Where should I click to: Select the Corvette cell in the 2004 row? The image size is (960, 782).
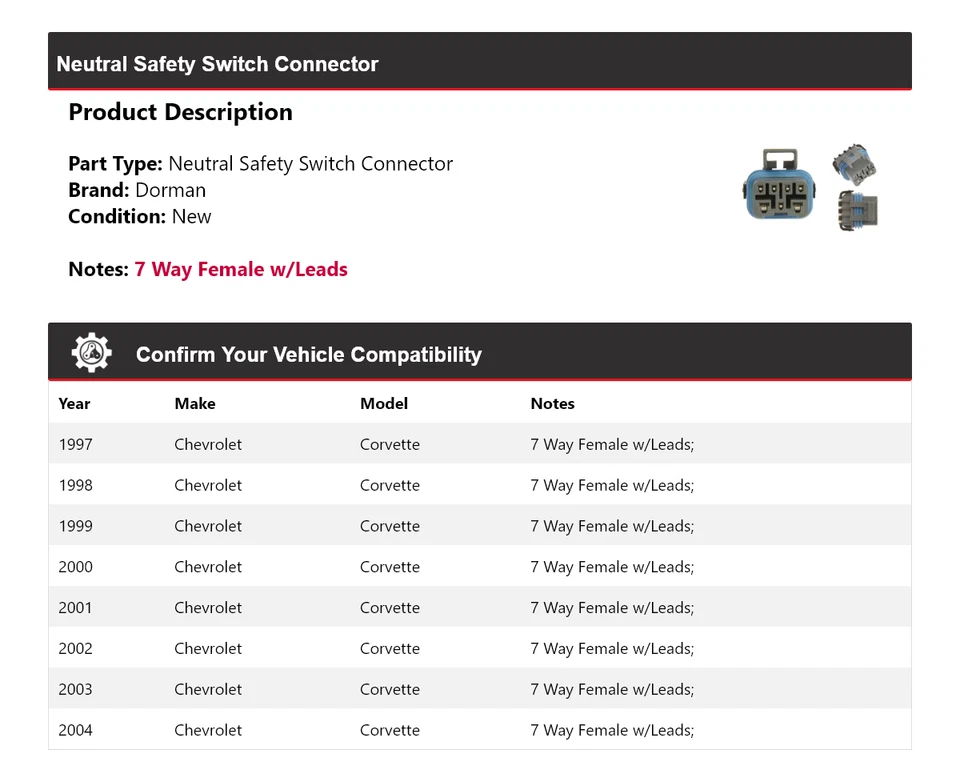tap(390, 731)
